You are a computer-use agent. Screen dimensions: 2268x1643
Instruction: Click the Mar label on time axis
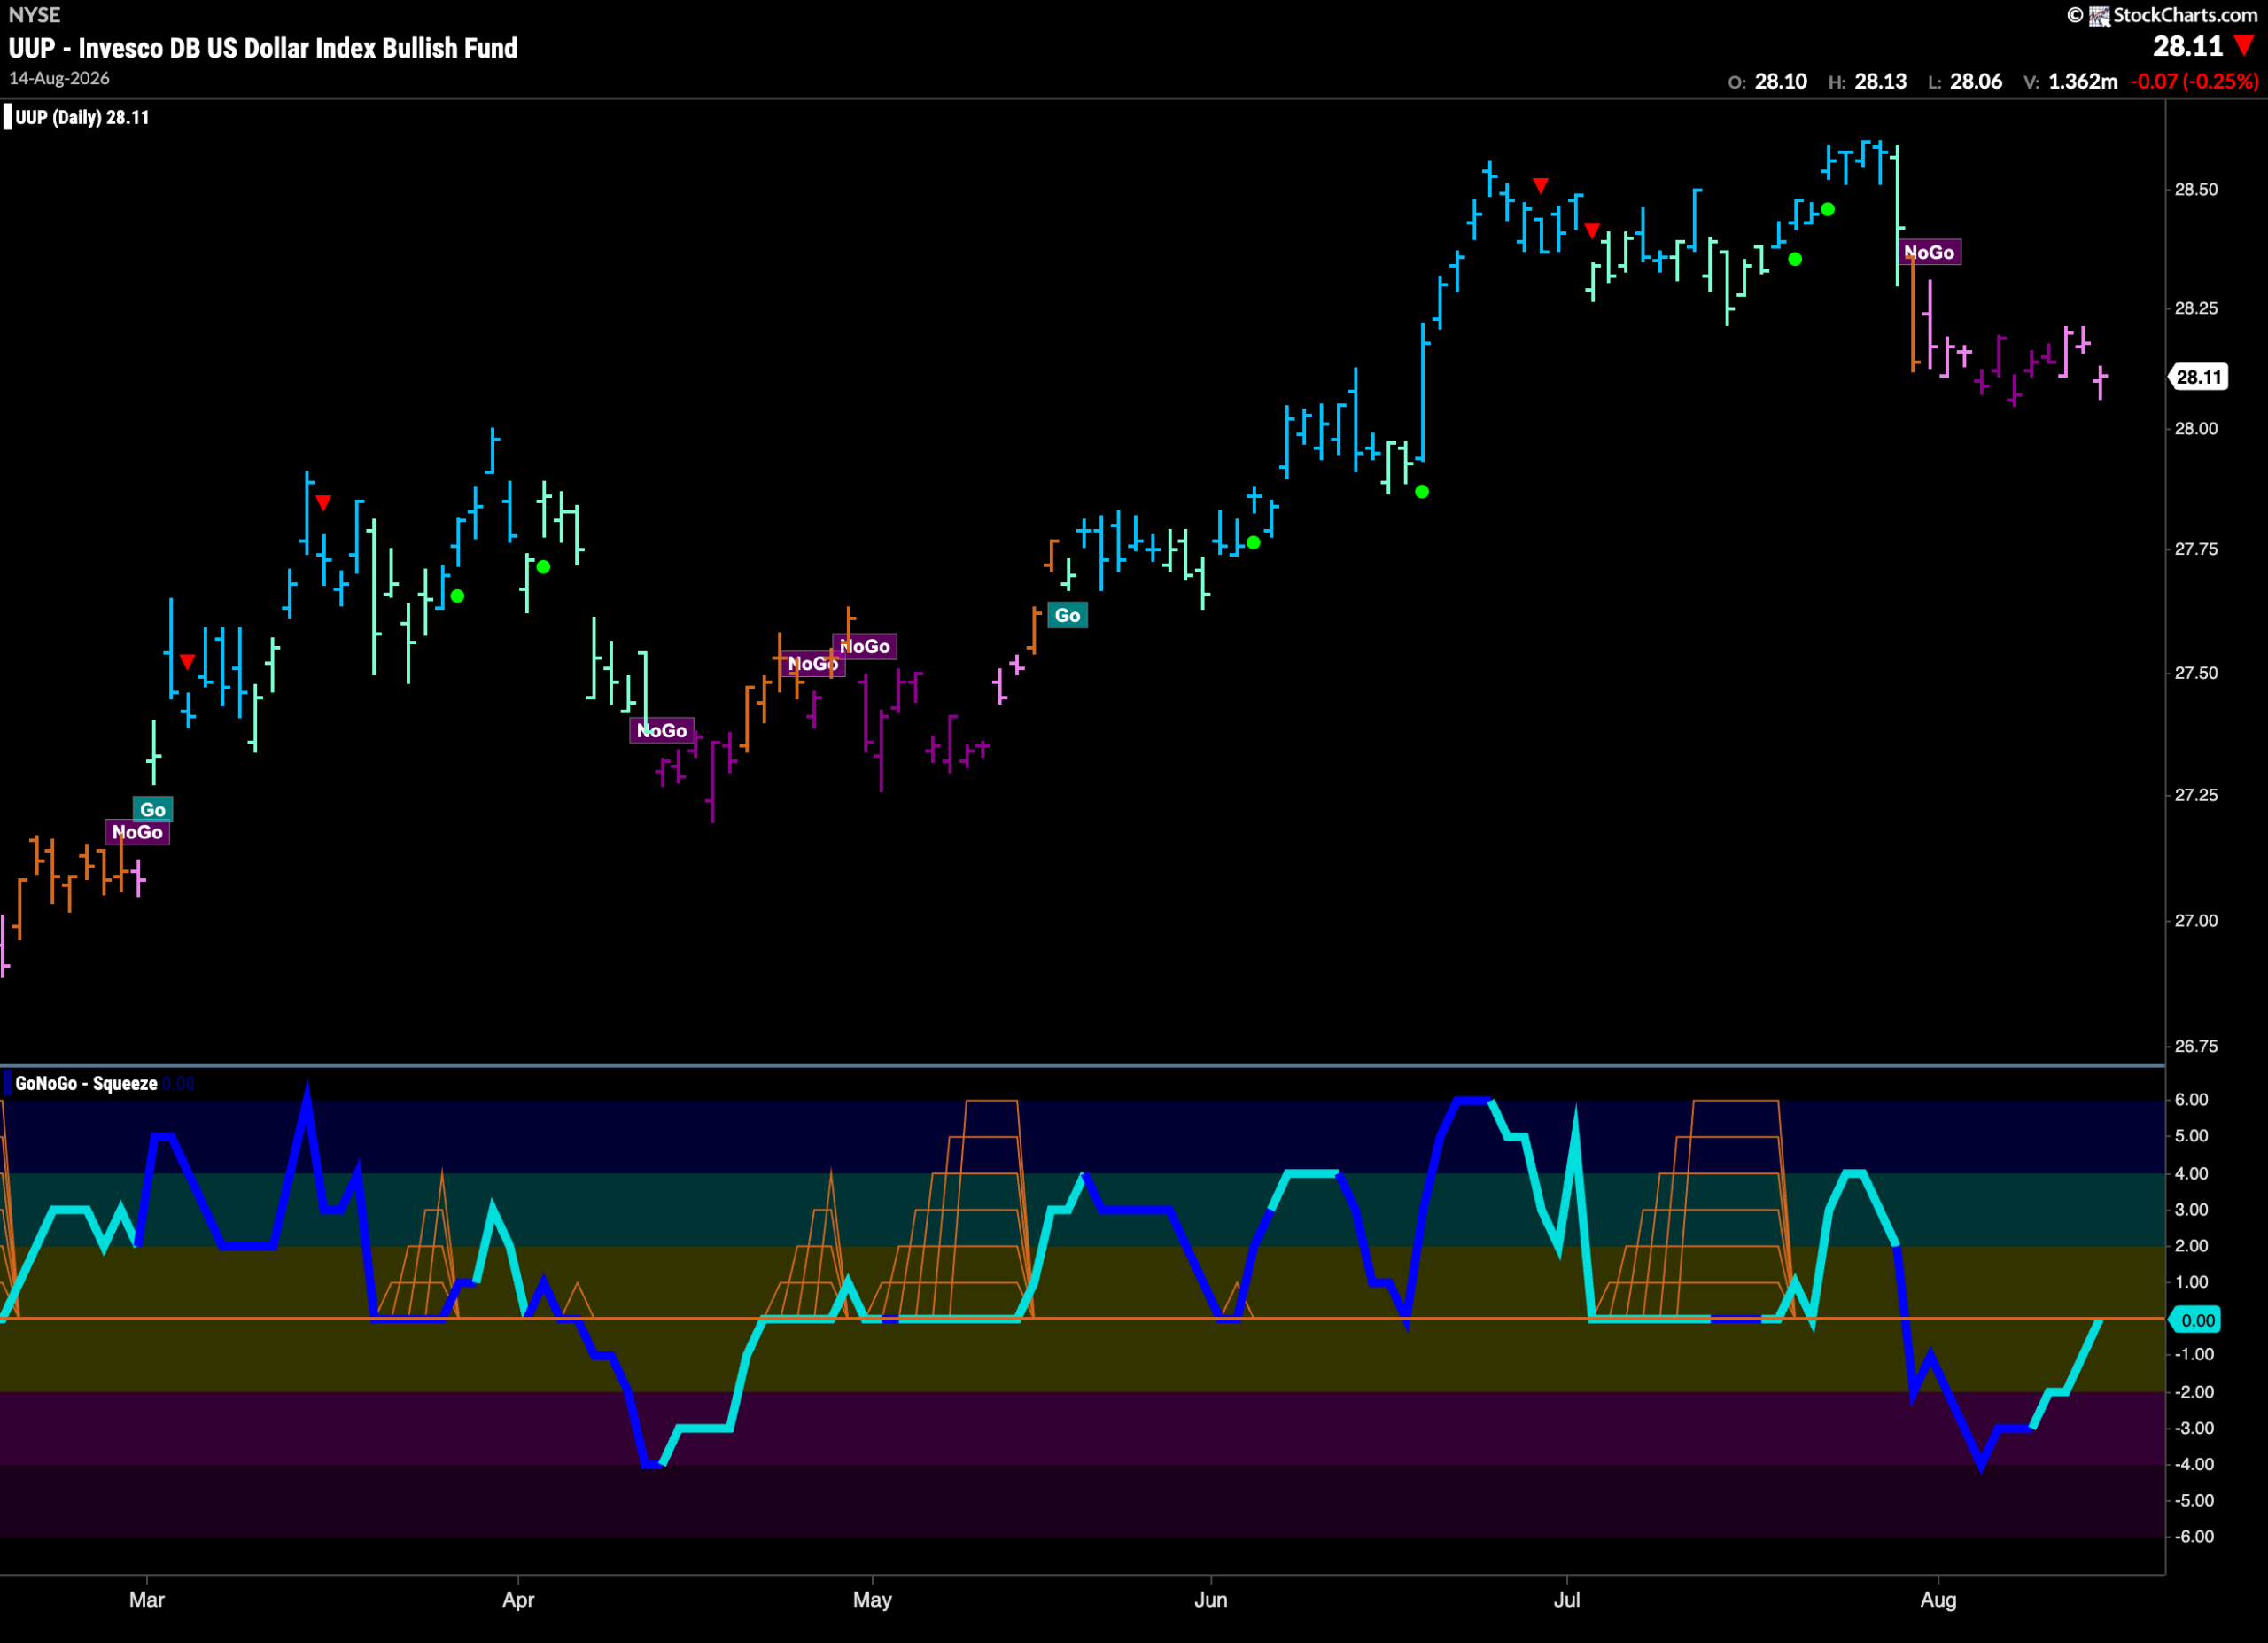147,1599
